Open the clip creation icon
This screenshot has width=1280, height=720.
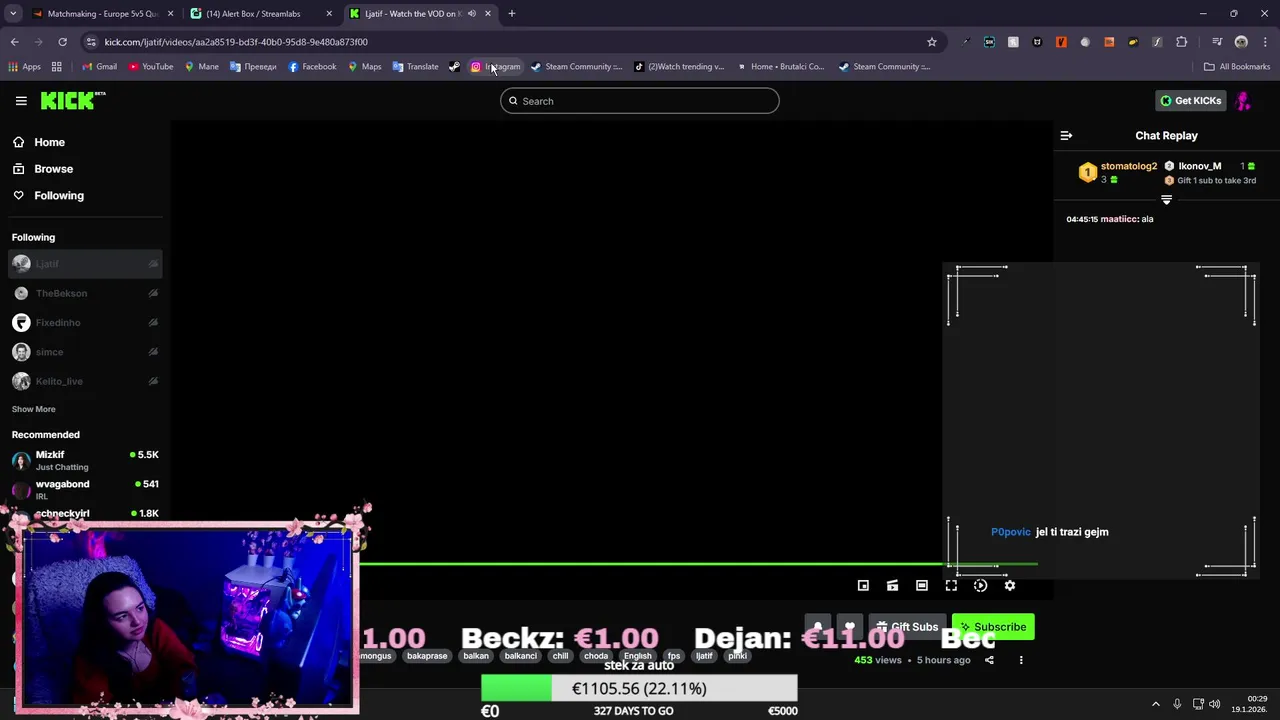click(x=892, y=586)
